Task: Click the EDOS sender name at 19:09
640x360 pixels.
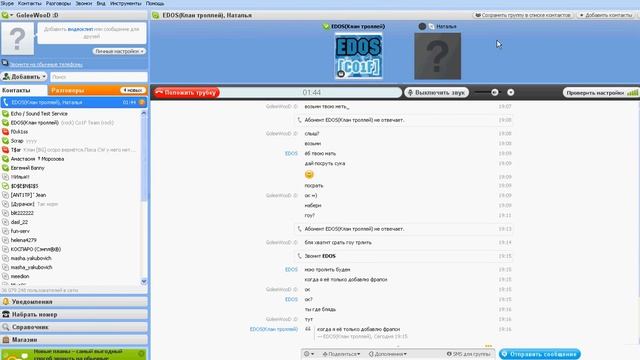Action: [291, 153]
